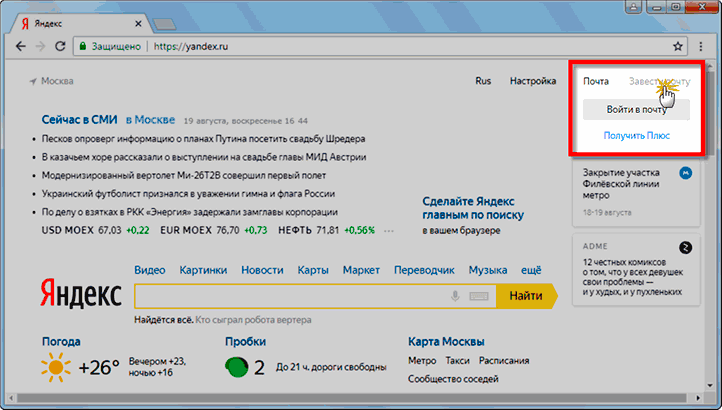Click the Chrome profile user icon
This screenshot has width=722, height=410.
[634, 6]
